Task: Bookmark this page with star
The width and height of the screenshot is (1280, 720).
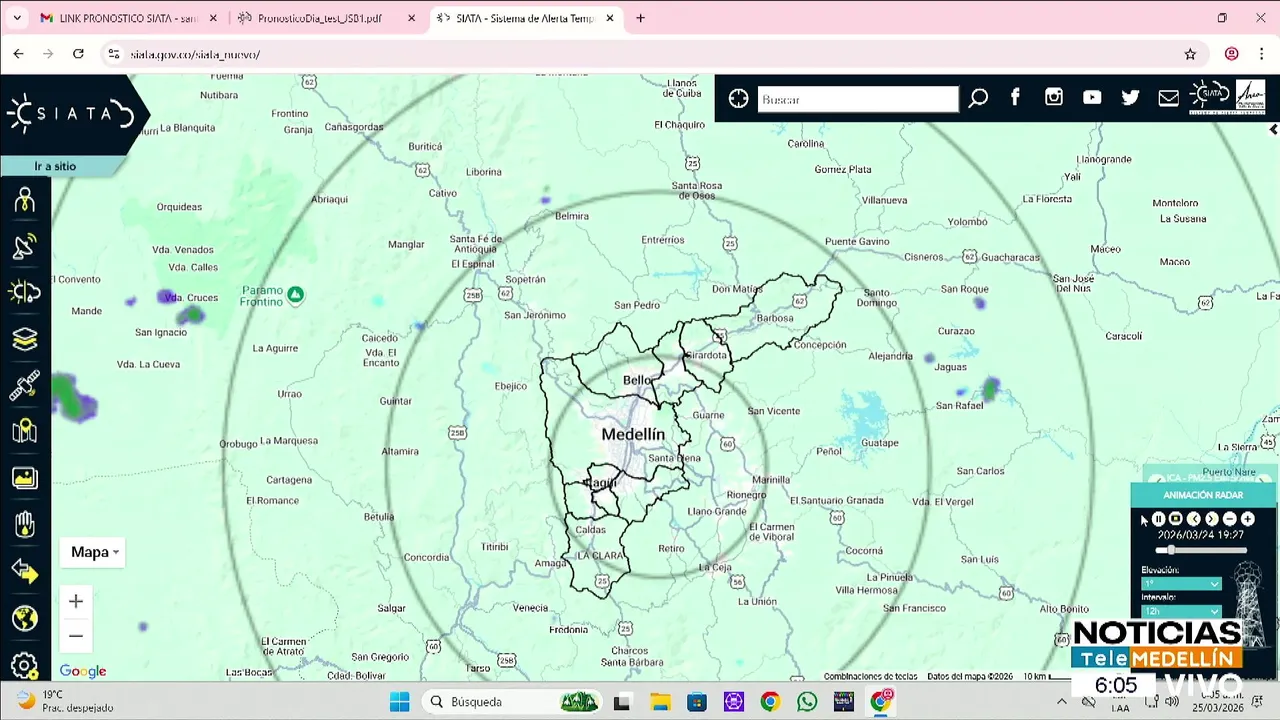Action: 1190,54
